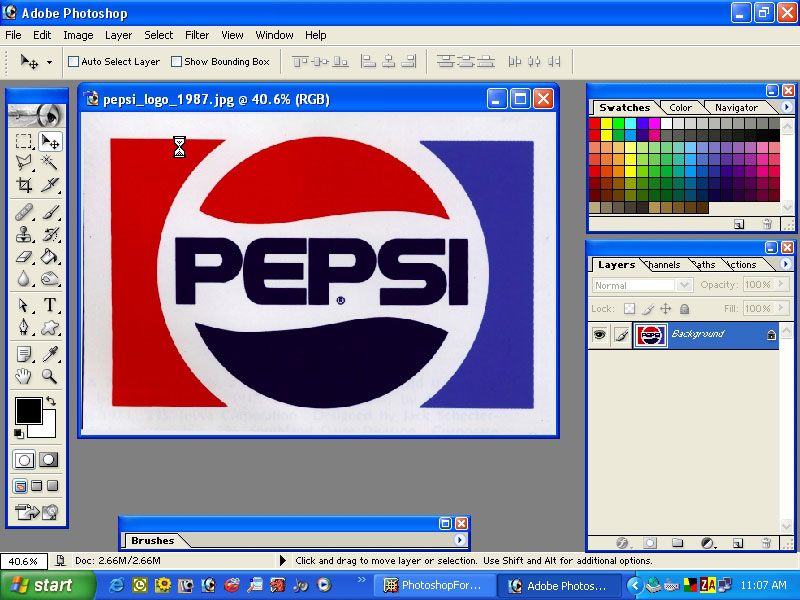This screenshot has height=600, width=800.
Task: Enable Show Bounding Box checkbox
Action: pos(176,62)
